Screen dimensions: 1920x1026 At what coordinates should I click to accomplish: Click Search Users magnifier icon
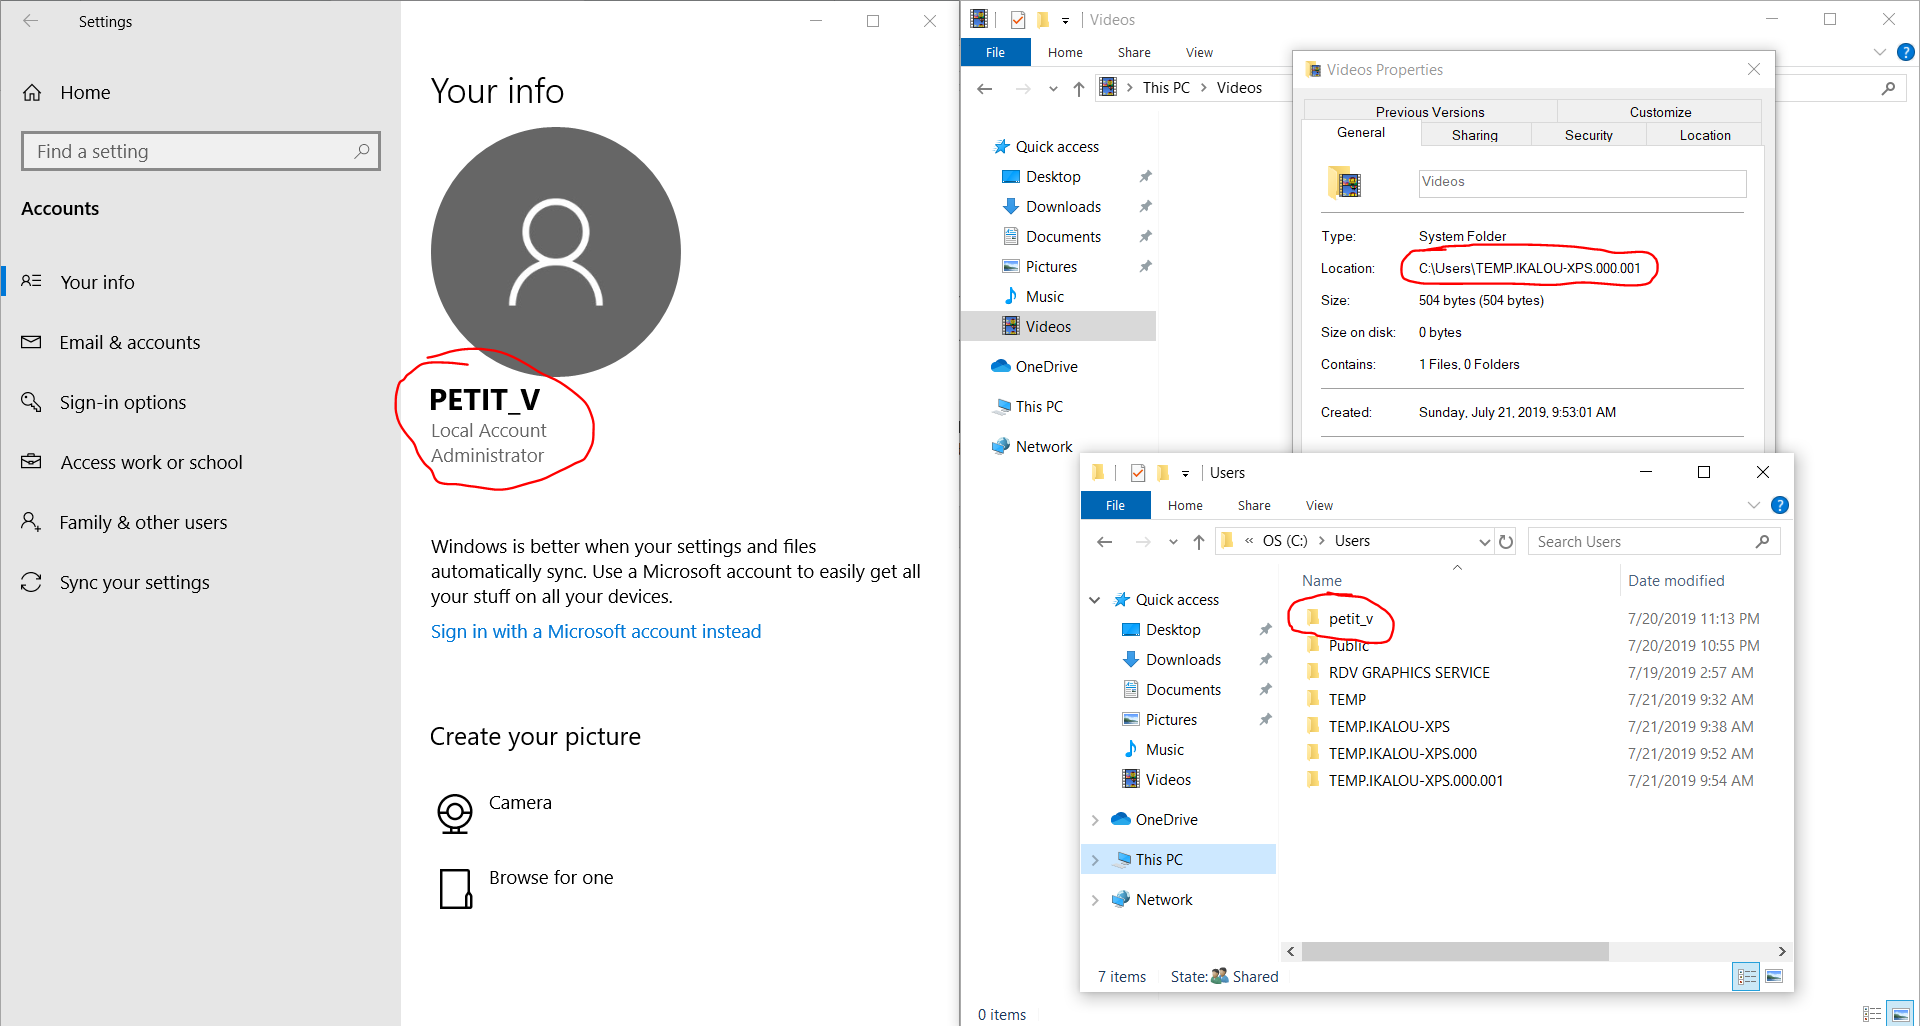1763,541
